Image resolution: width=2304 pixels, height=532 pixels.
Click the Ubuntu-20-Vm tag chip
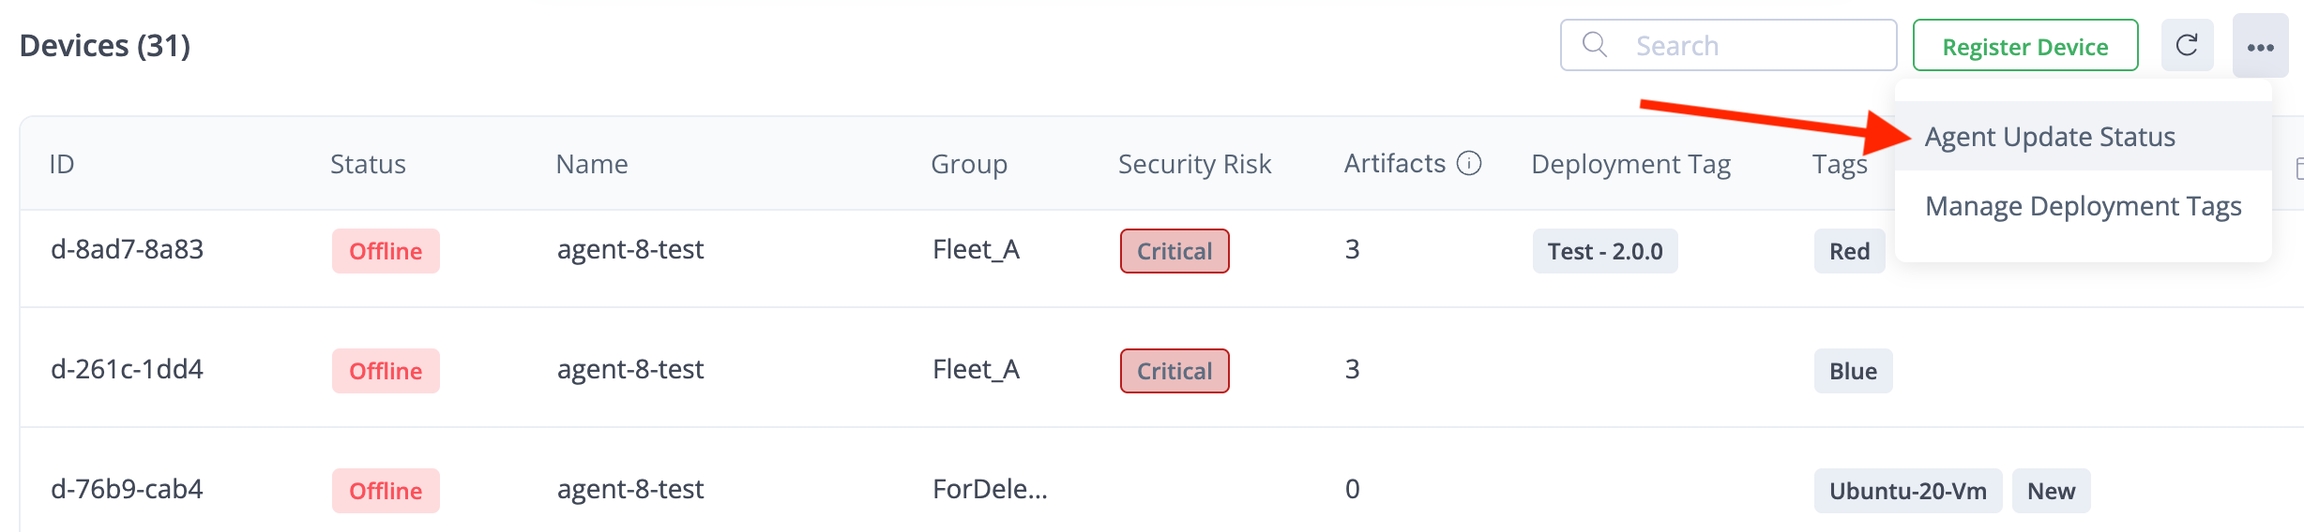coord(1907,491)
